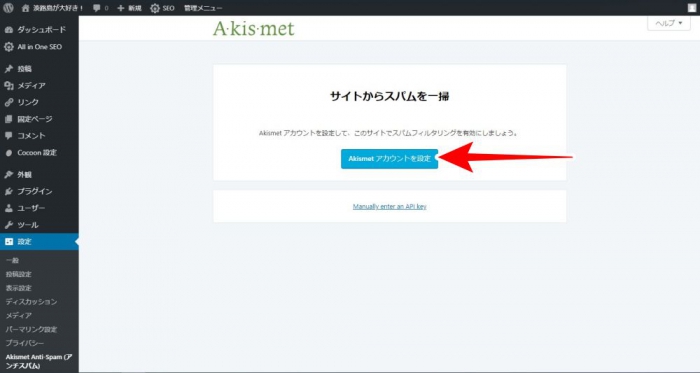The width and height of the screenshot is (700, 373).
Task: Open All in One SEO menu
Action: pos(39,47)
